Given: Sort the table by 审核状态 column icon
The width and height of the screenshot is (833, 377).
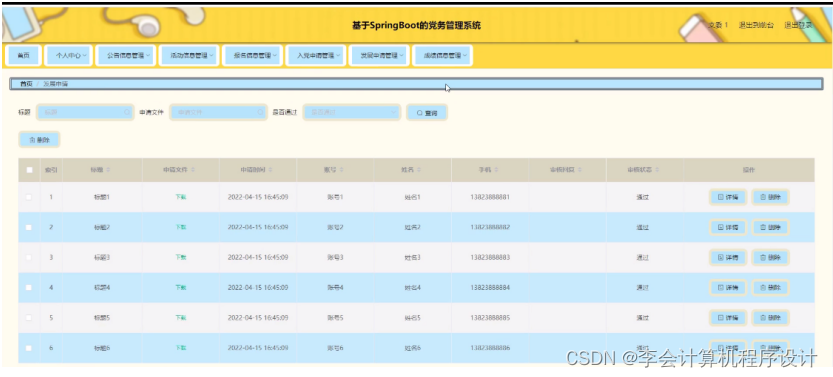Looking at the screenshot, I should click(x=657, y=170).
